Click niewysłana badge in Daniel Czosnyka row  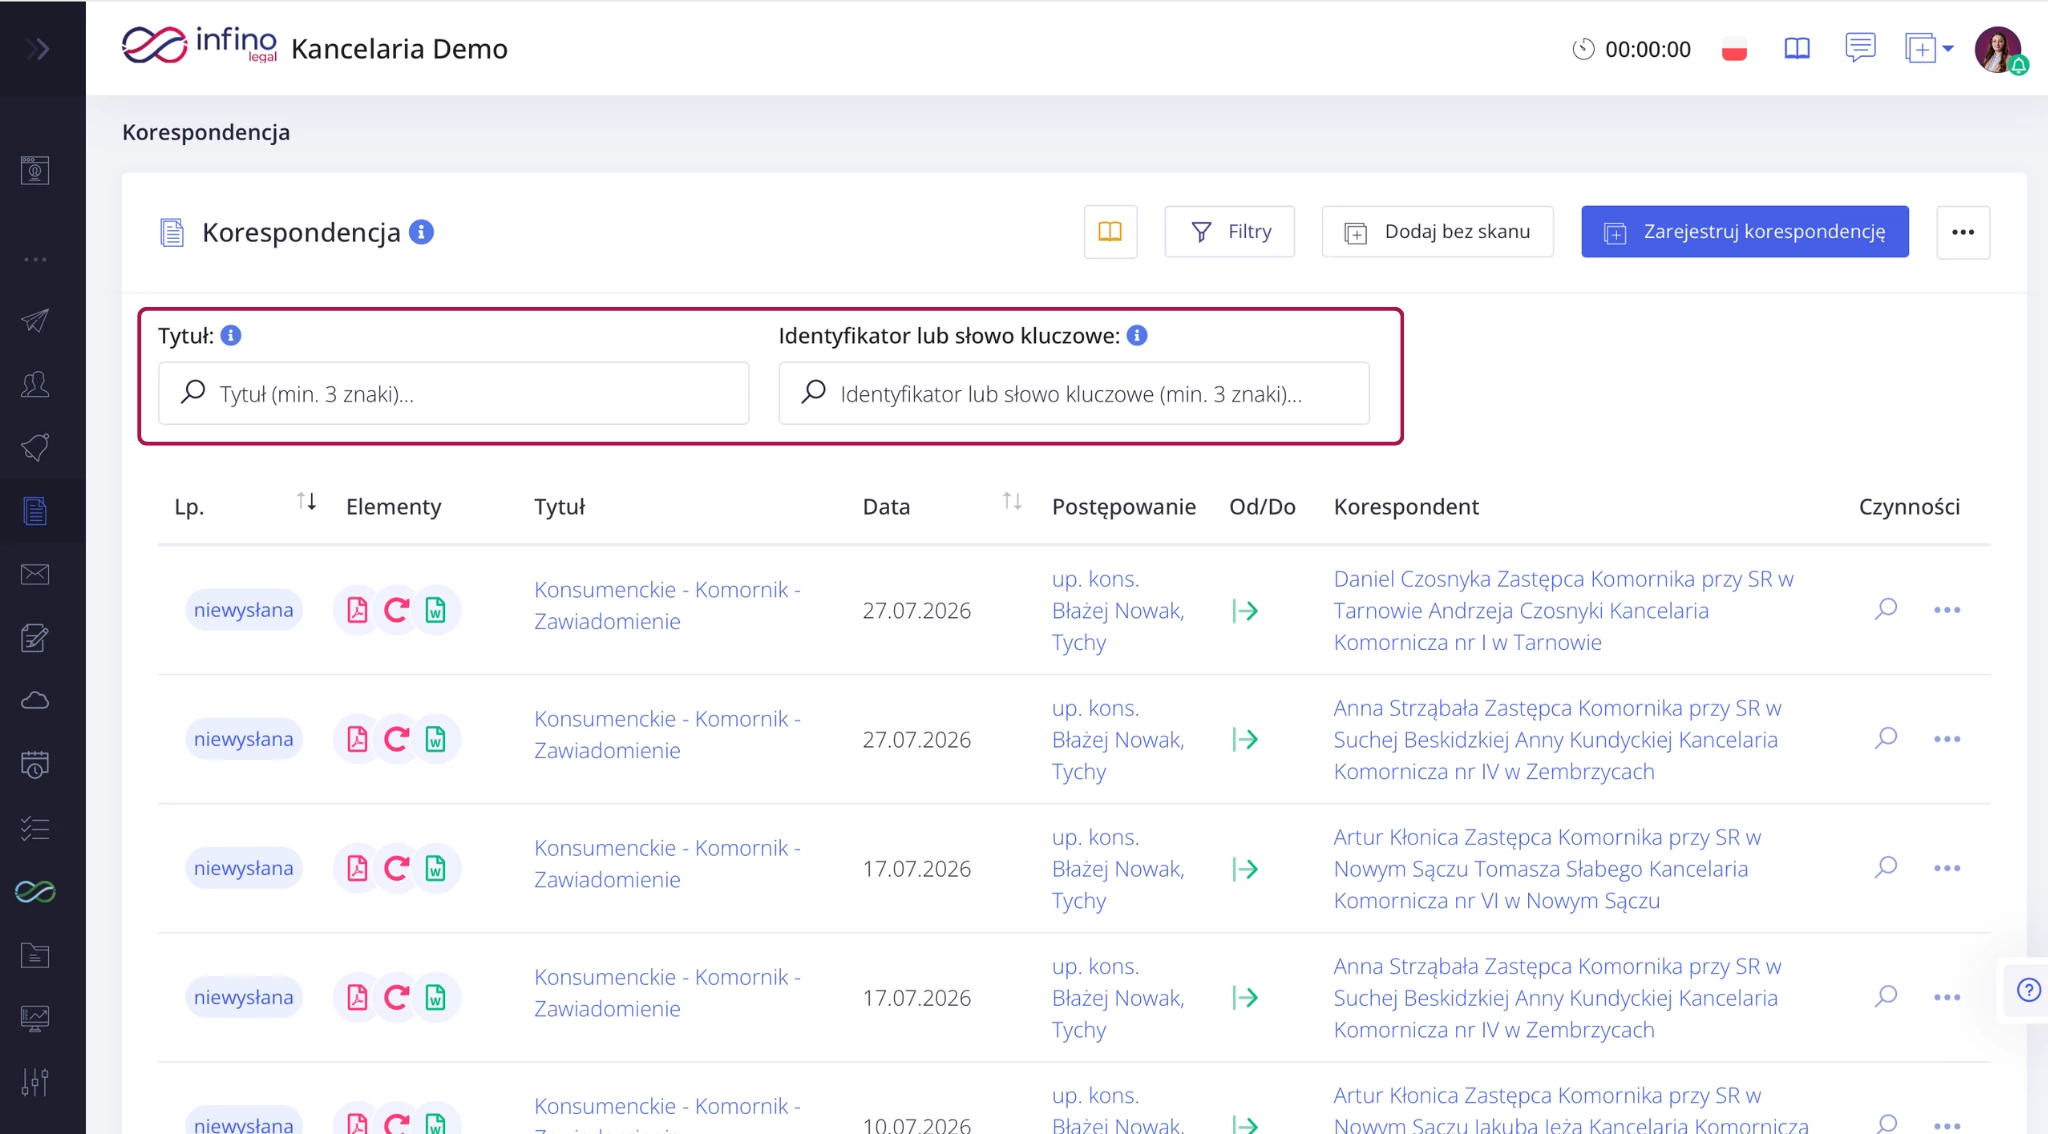[243, 610]
